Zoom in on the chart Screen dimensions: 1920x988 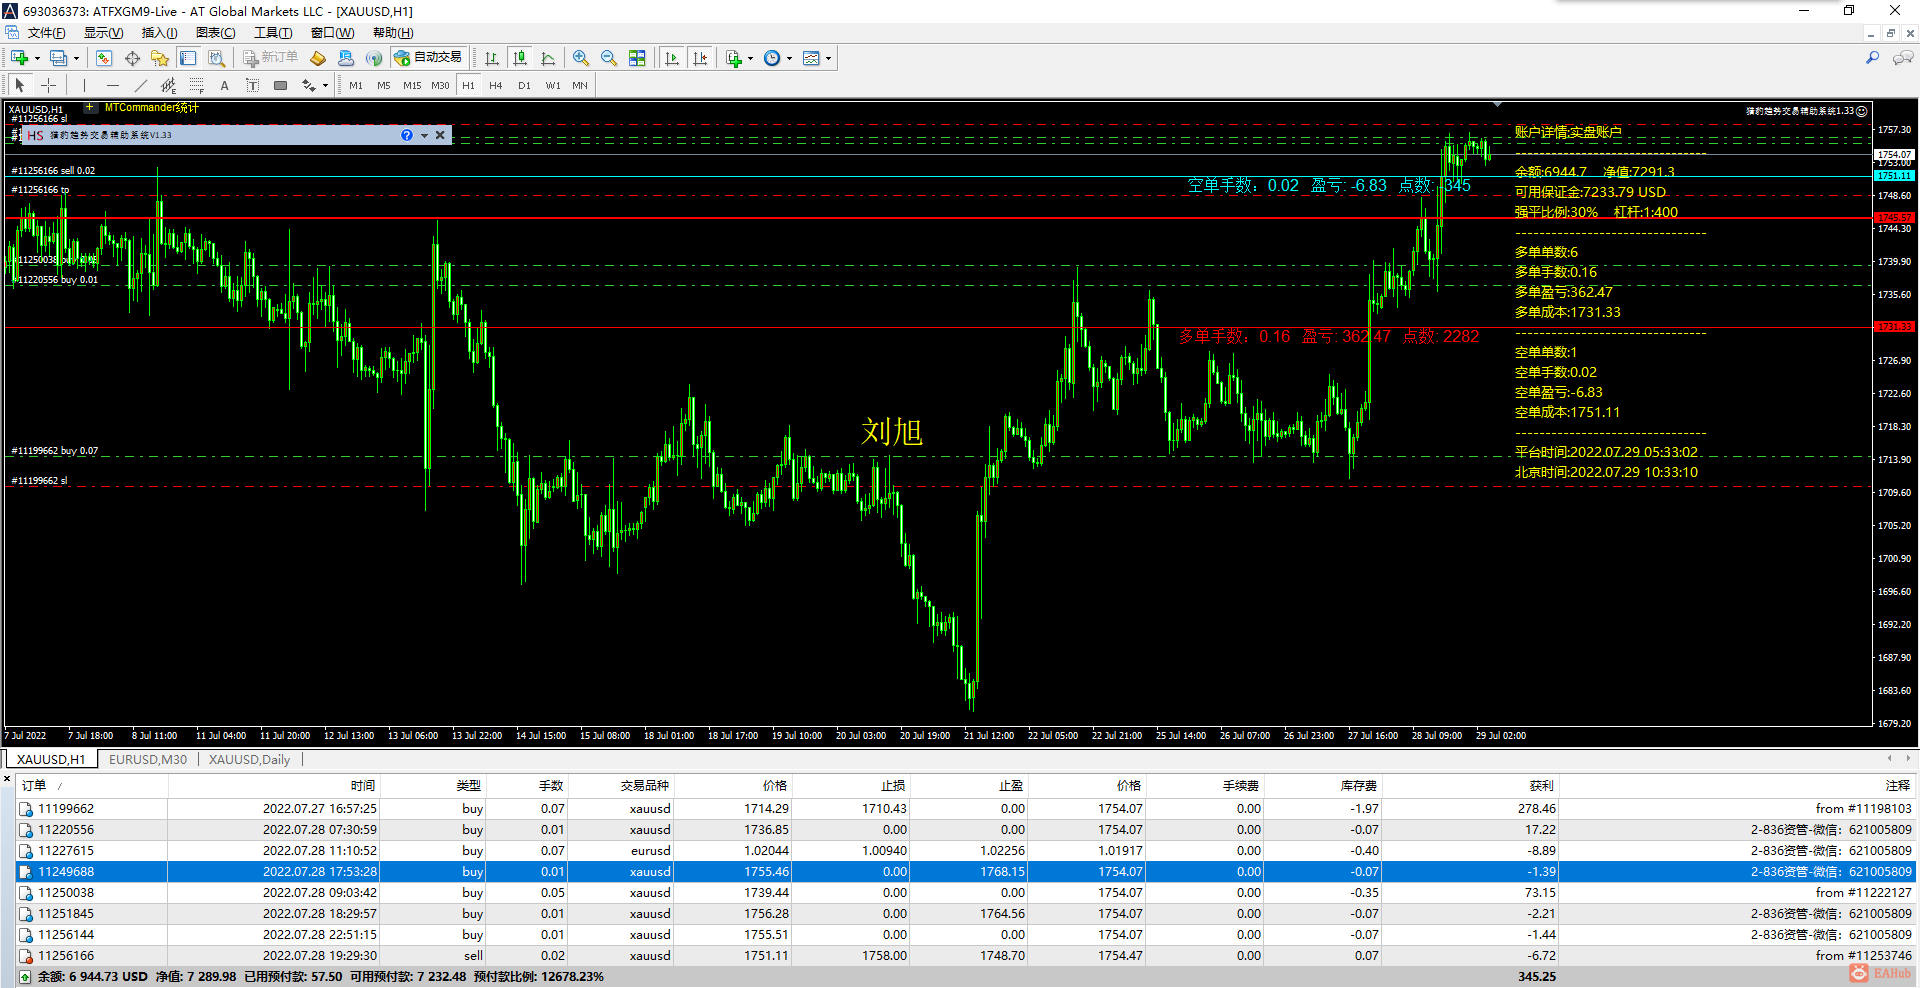(x=581, y=58)
